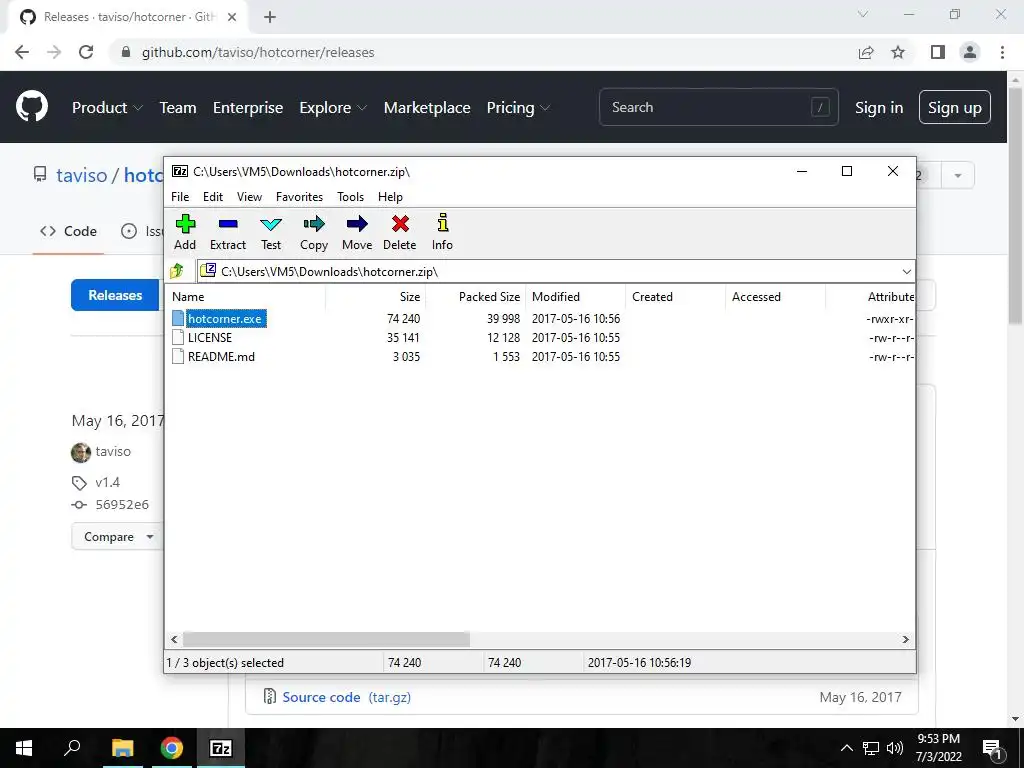Click the volume speaker tray icon
This screenshot has width=1024, height=768.
895,748
